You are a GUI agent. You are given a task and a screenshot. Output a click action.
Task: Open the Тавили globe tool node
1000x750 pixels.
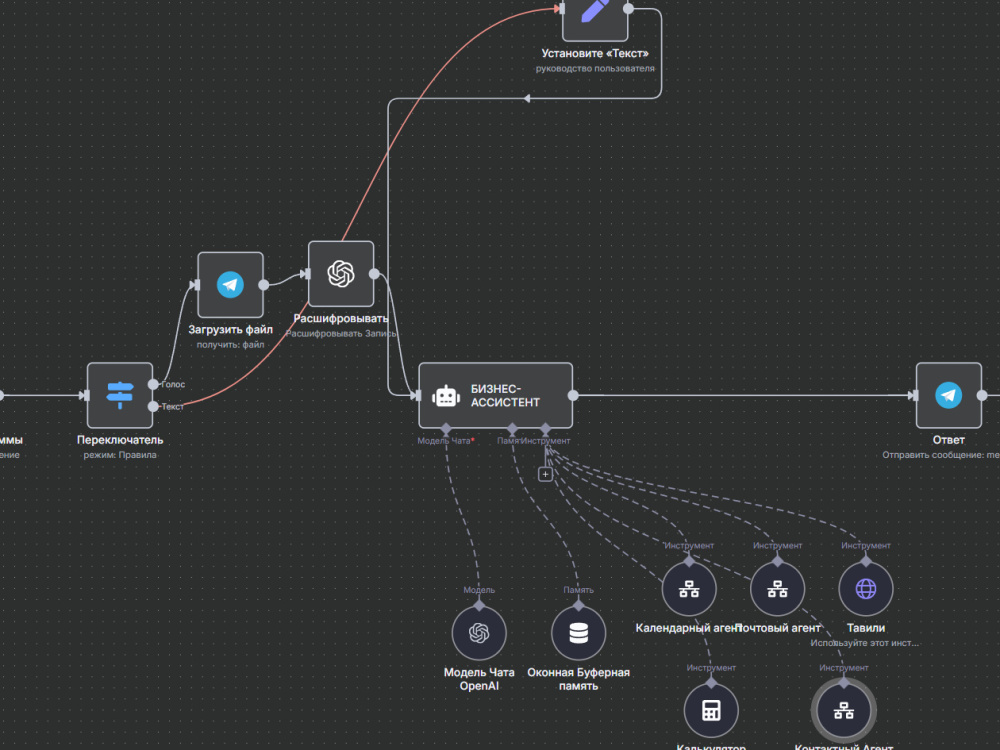865,589
